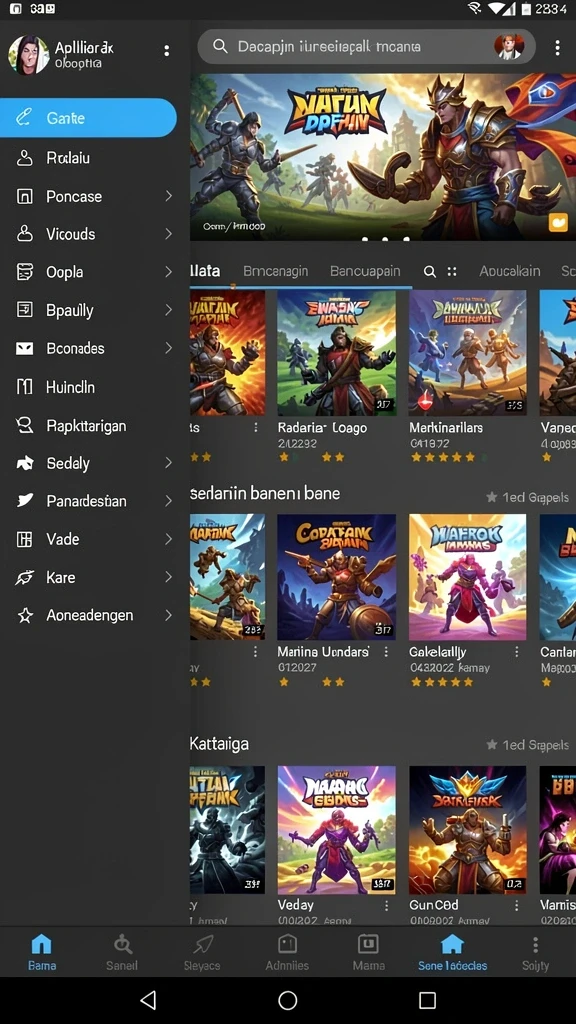
Task: Click the Rapkttarigan chat icon
Action: coord(24,426)
